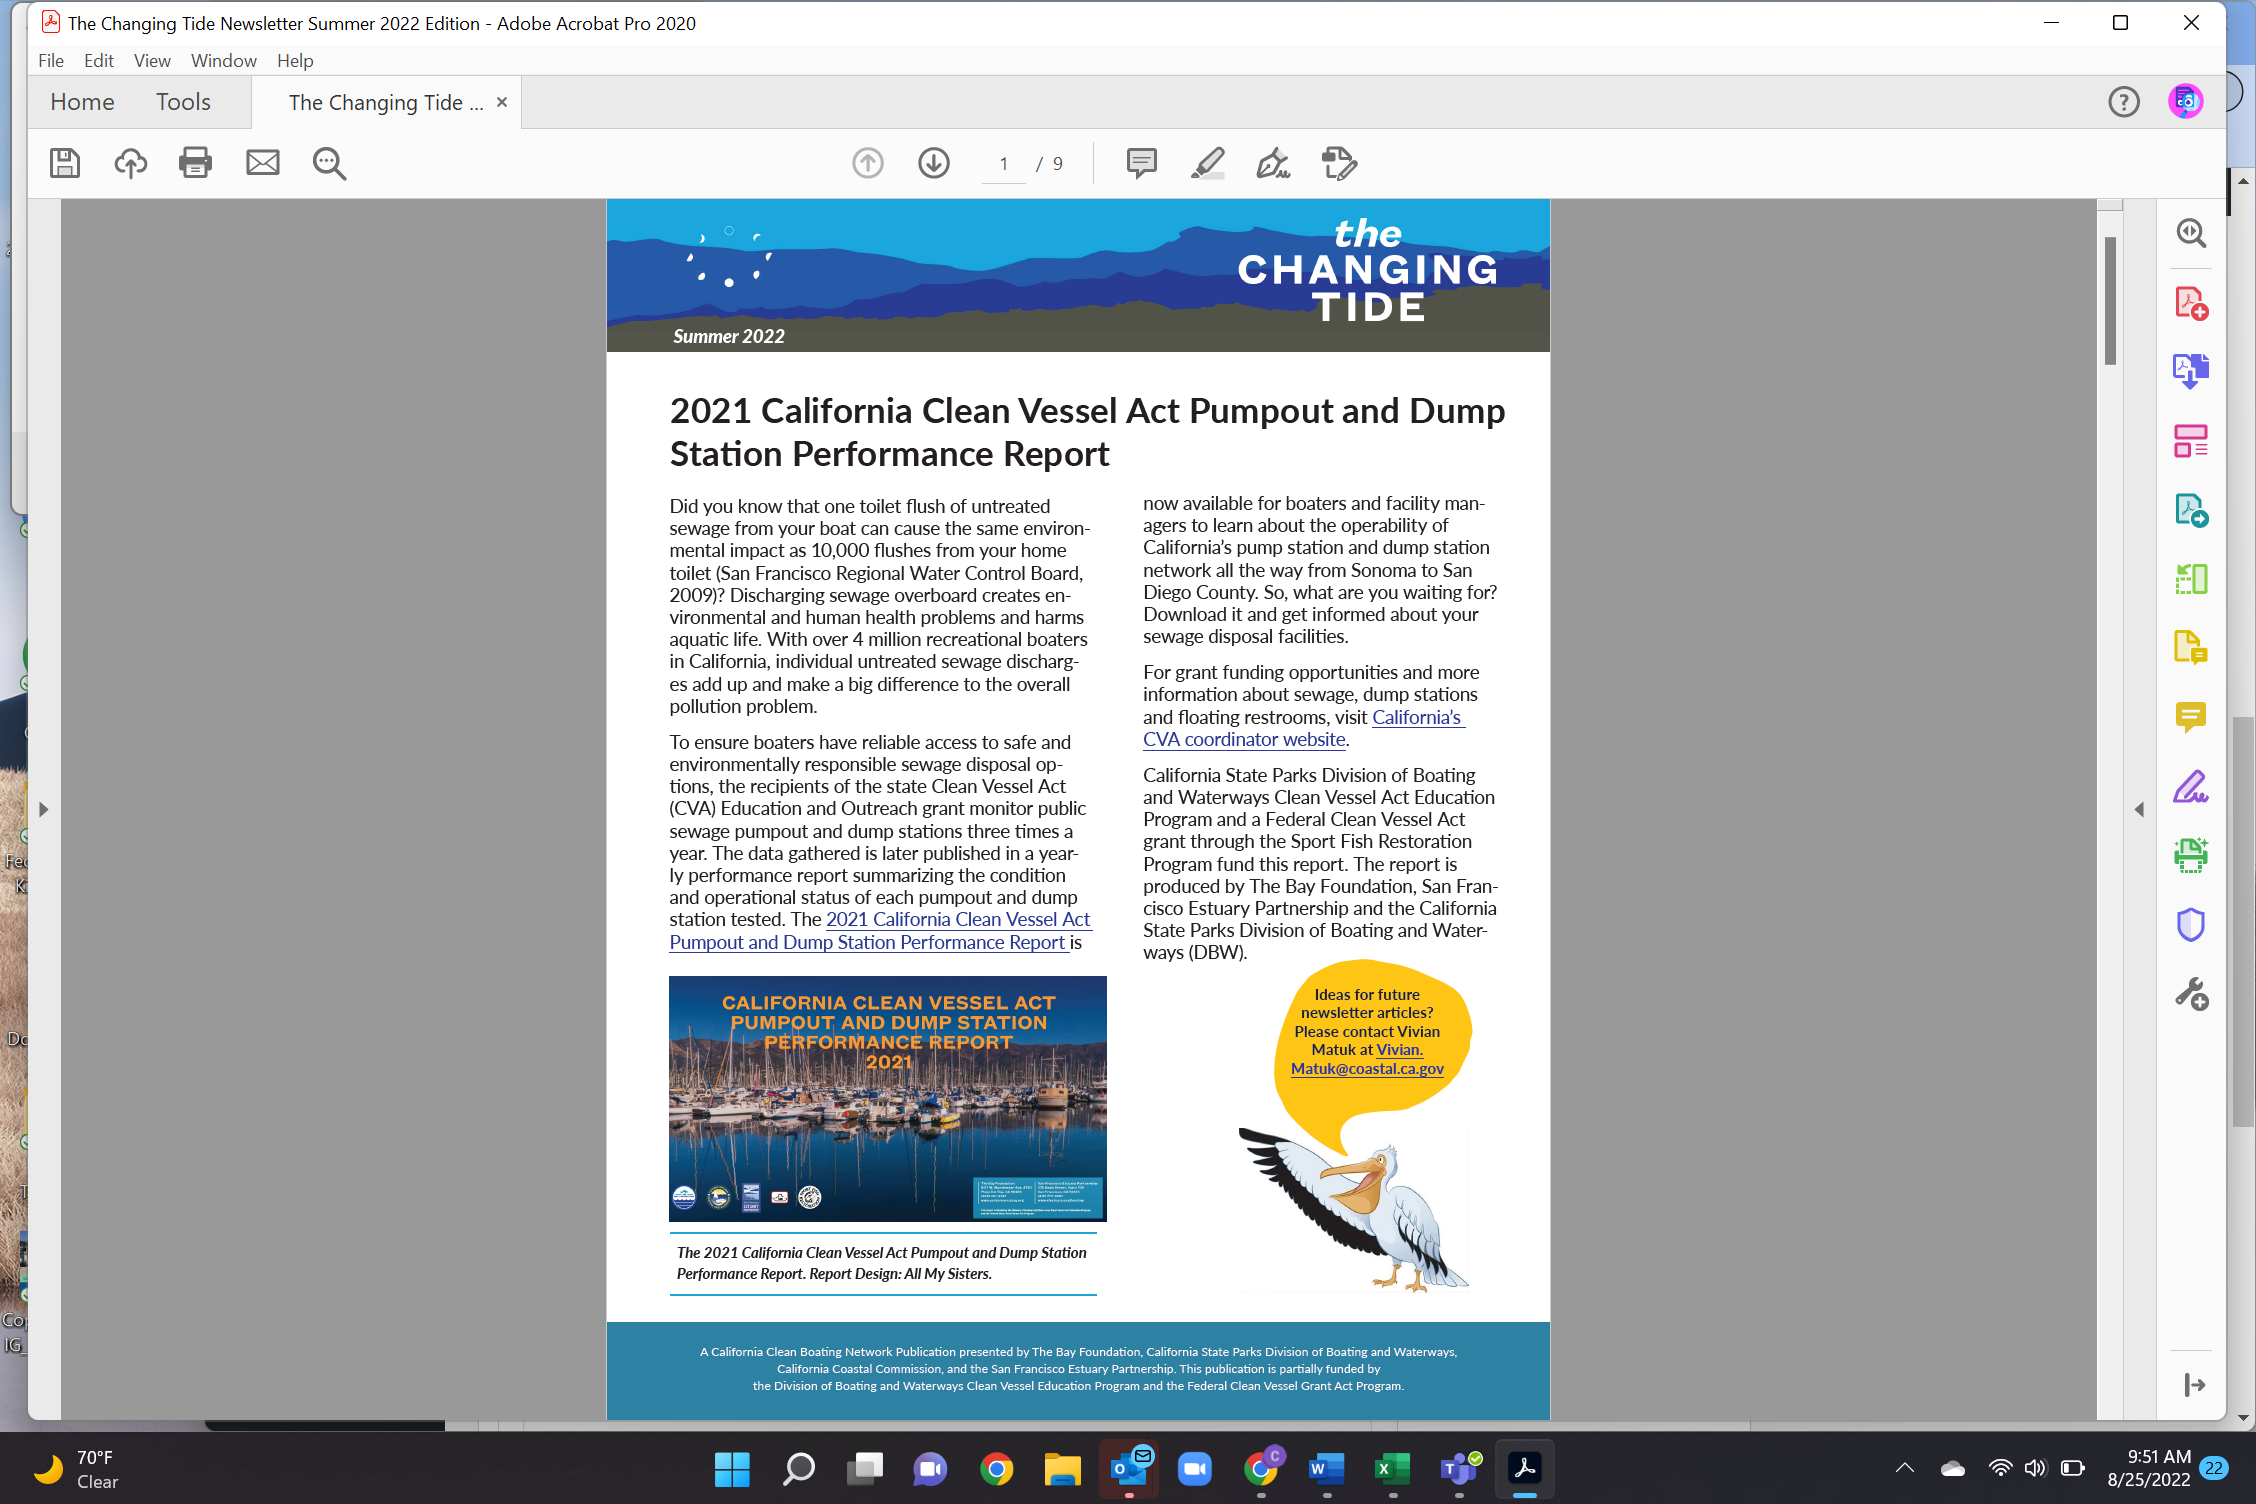Collapse the right tools pane arrow

click(x=2139, y=809)
